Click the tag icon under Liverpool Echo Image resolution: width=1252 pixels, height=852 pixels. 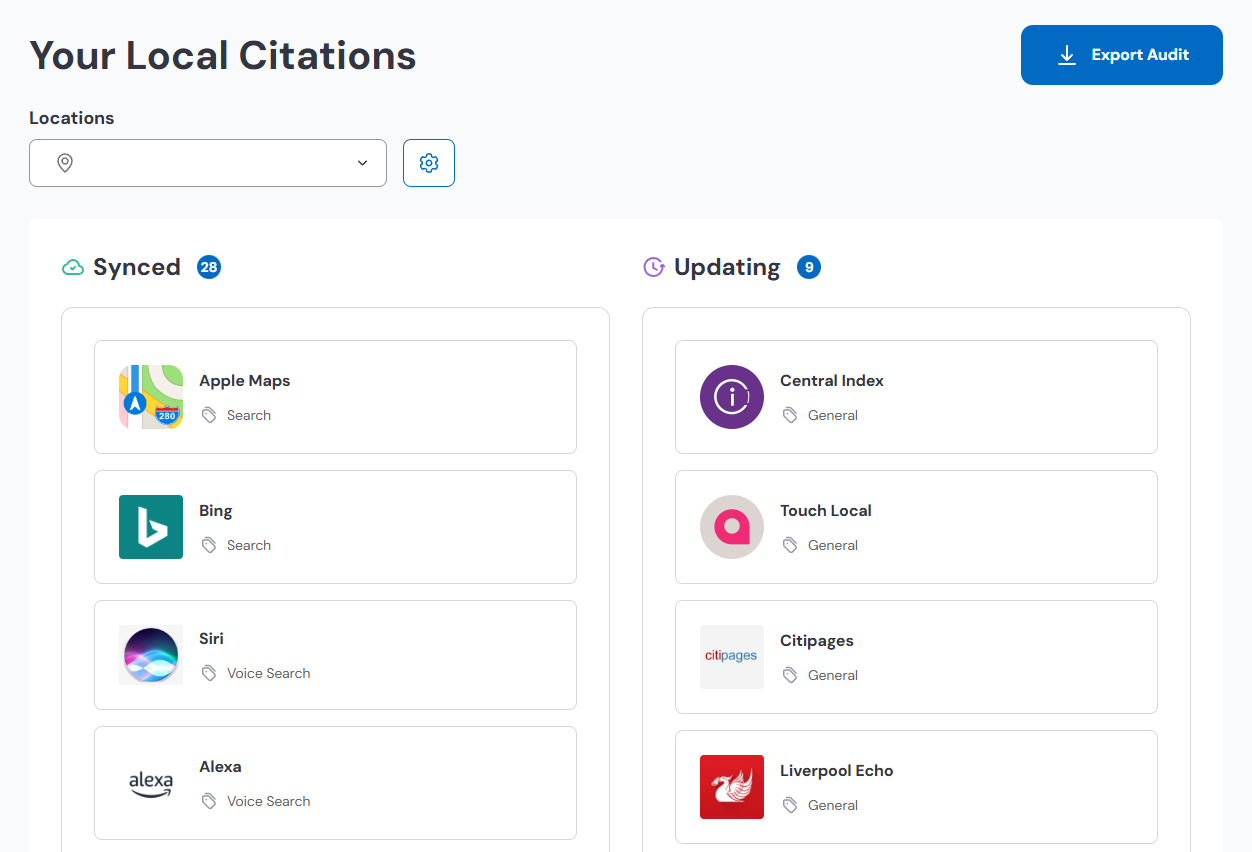click(790, 805)
